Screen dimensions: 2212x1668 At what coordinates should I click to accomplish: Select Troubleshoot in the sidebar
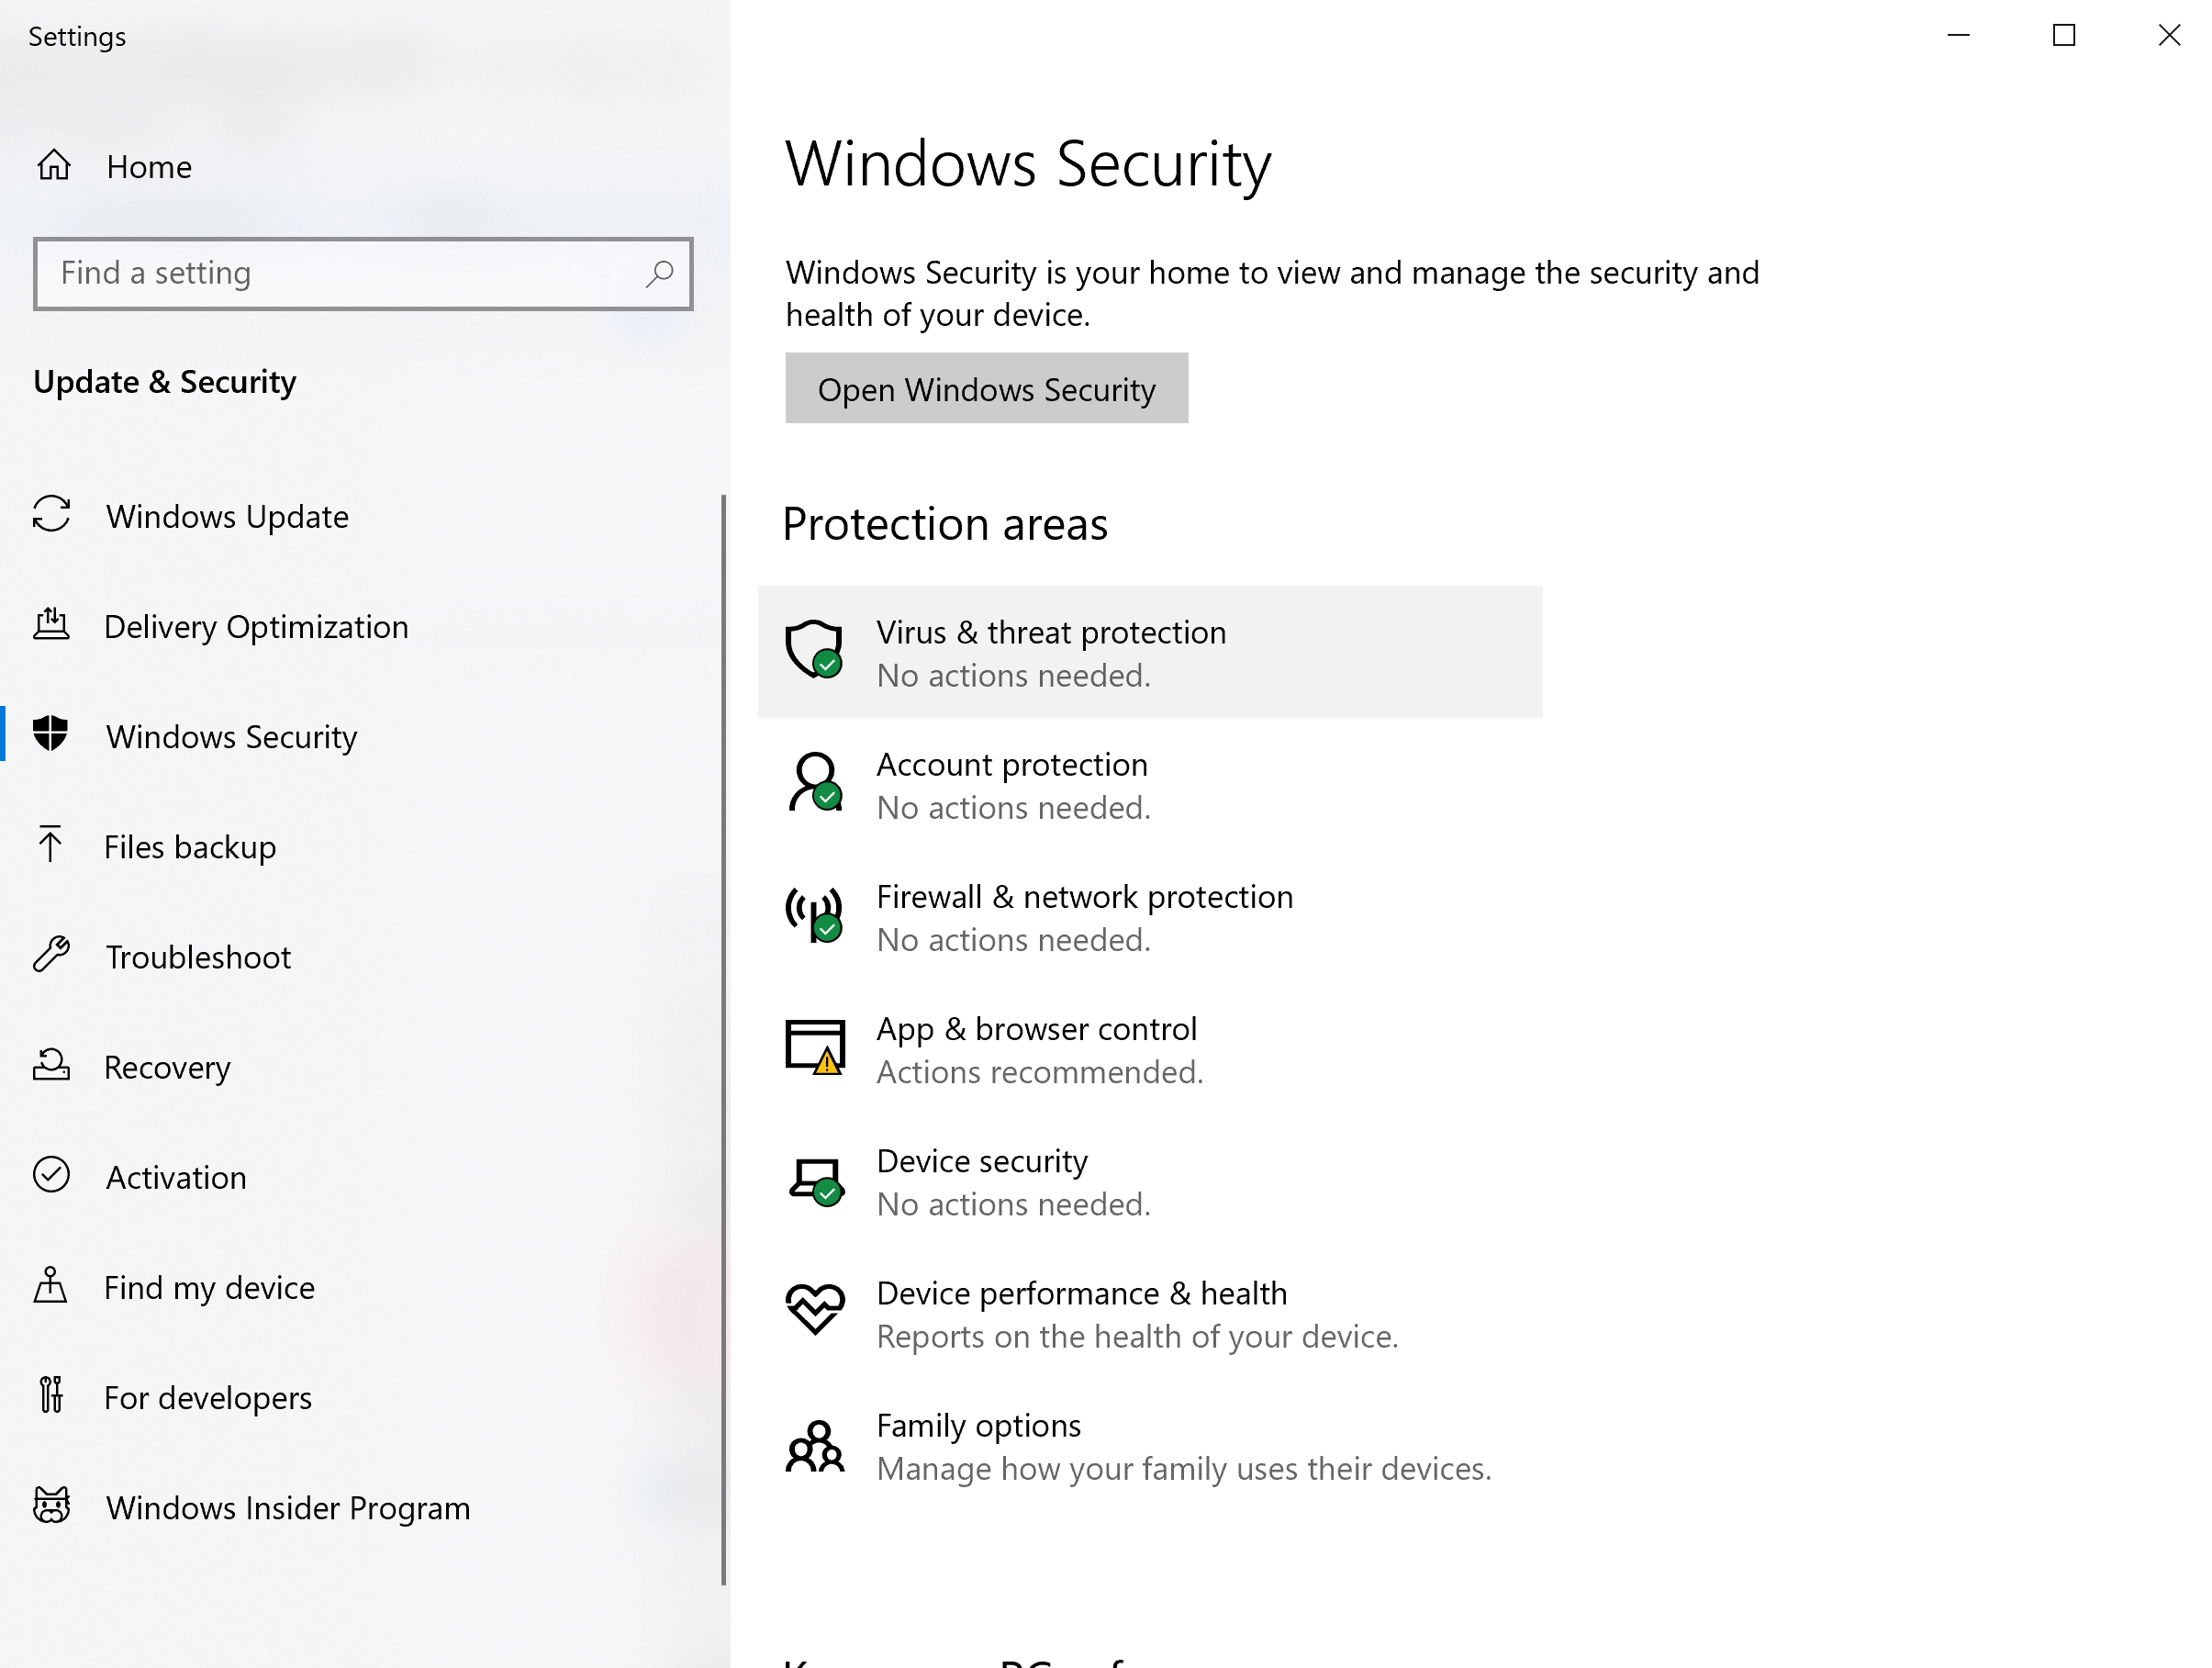(198, 957)
